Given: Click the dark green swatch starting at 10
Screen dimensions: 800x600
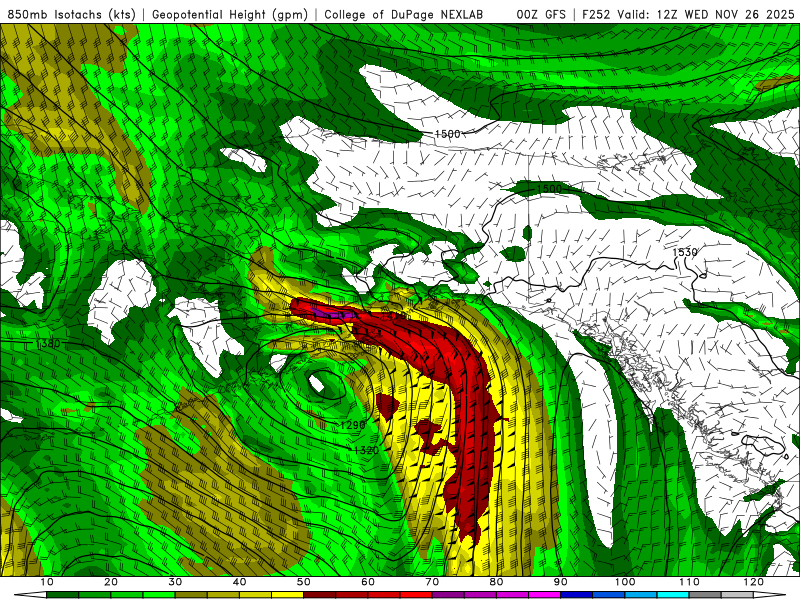Looking at the screenshot, I should click(x=63, y=595).
